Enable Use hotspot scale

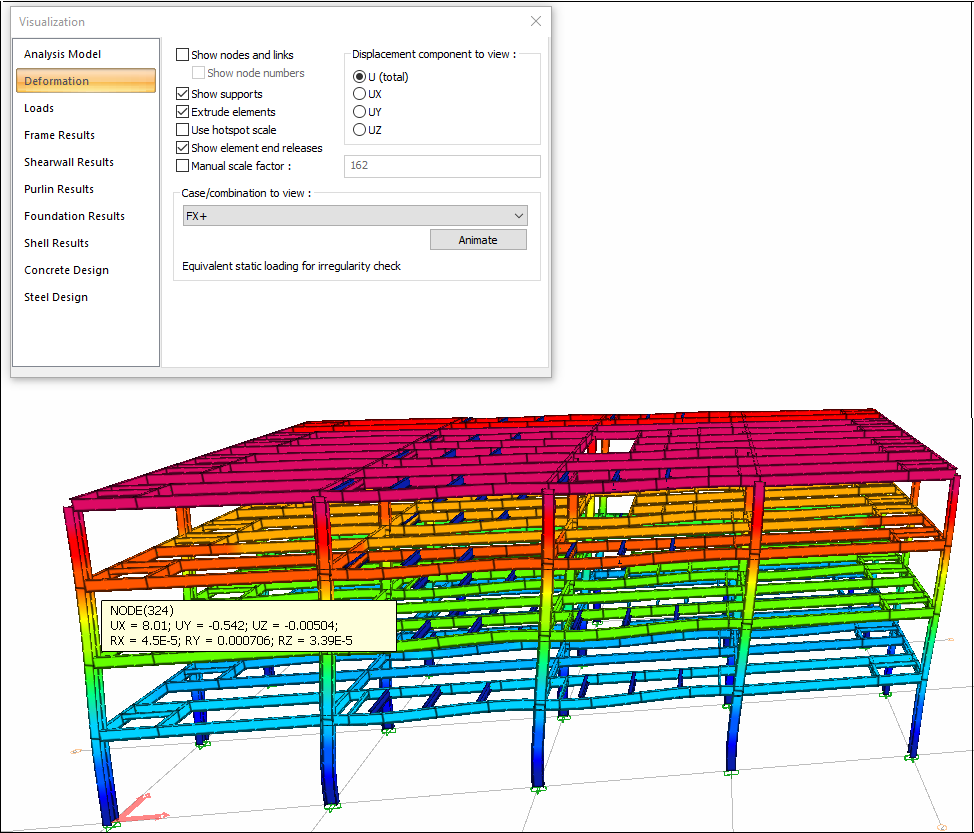click(182, 130)
